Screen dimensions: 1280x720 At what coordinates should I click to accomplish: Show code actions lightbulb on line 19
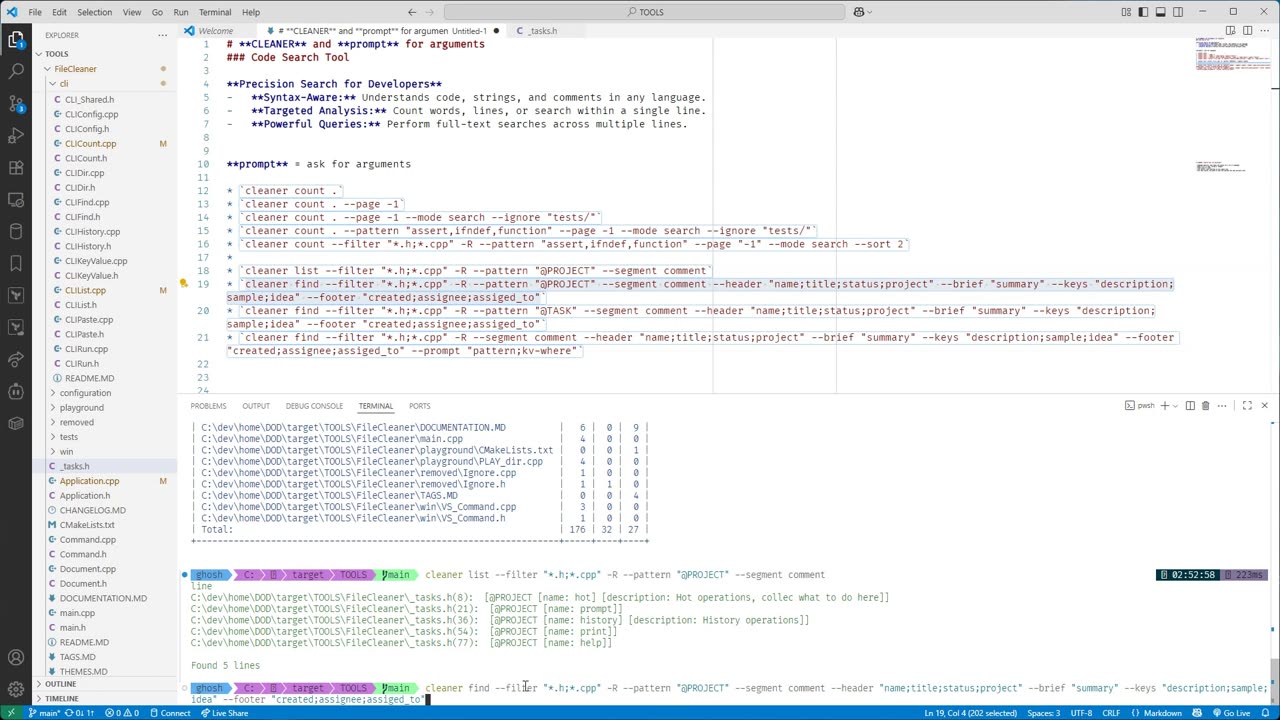(184, 284)
